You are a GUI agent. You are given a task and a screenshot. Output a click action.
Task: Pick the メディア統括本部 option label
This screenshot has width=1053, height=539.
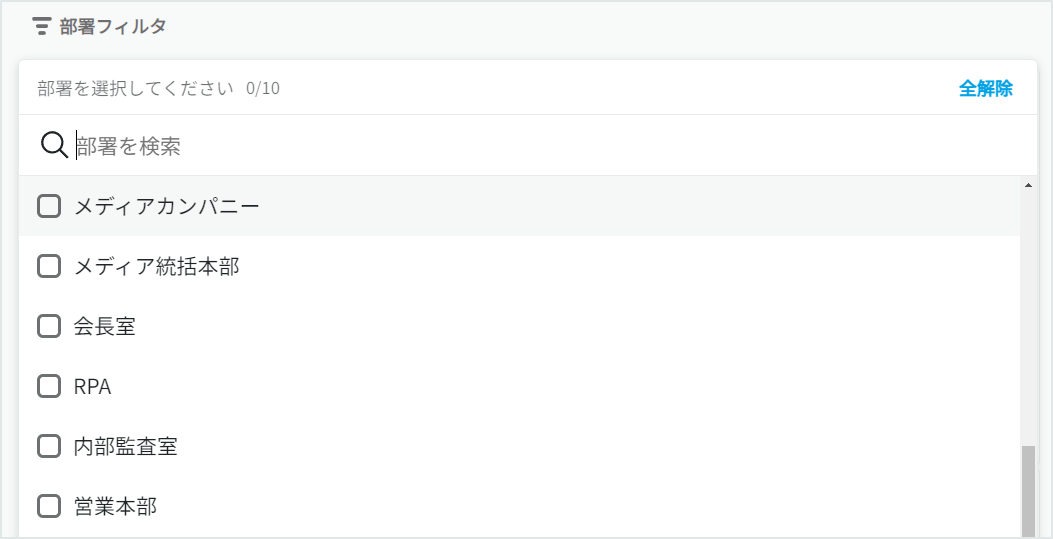pyautogui.click(x=156, y=266)
